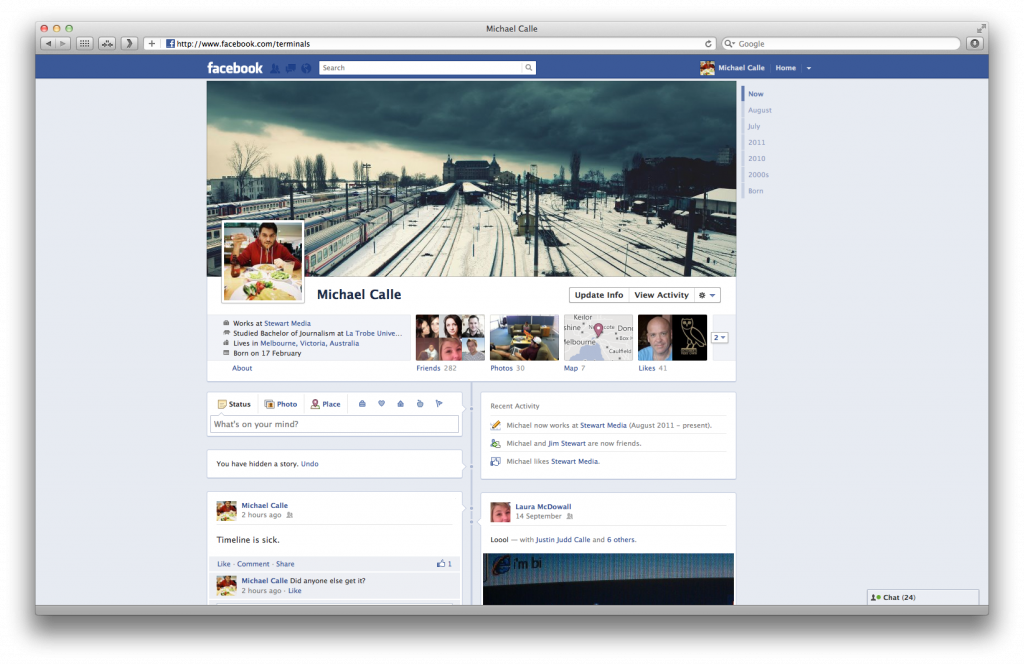The height and width of the screenshot is (664, 1024).
Task: Click the View Activity button
Action: coord(661,295)
